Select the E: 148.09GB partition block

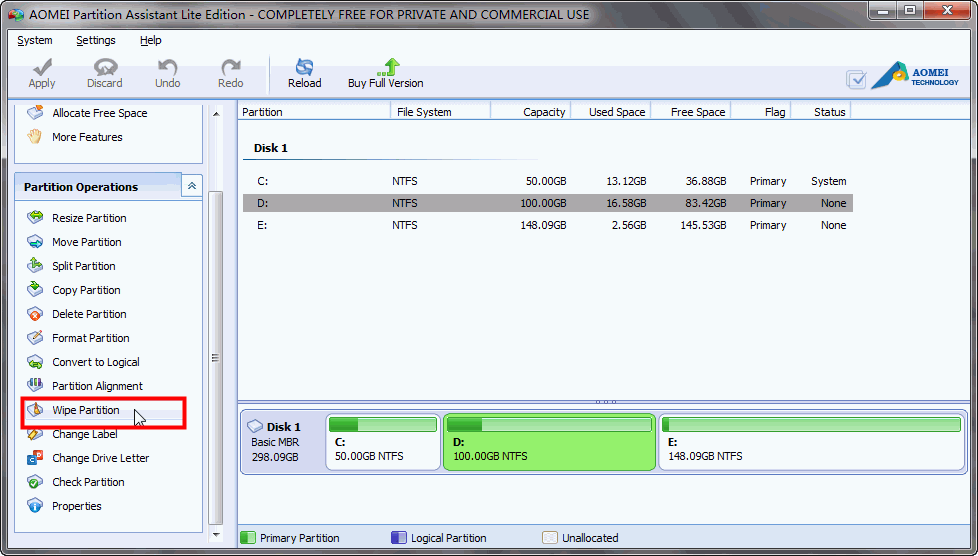(x=812, y=442)
